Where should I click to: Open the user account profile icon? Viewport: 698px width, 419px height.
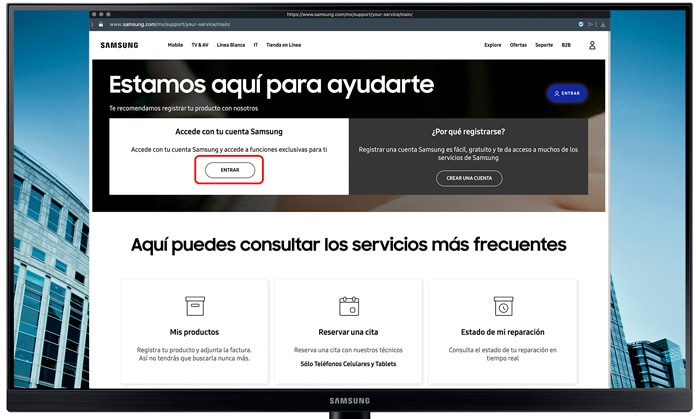click(x=592, y=45)
